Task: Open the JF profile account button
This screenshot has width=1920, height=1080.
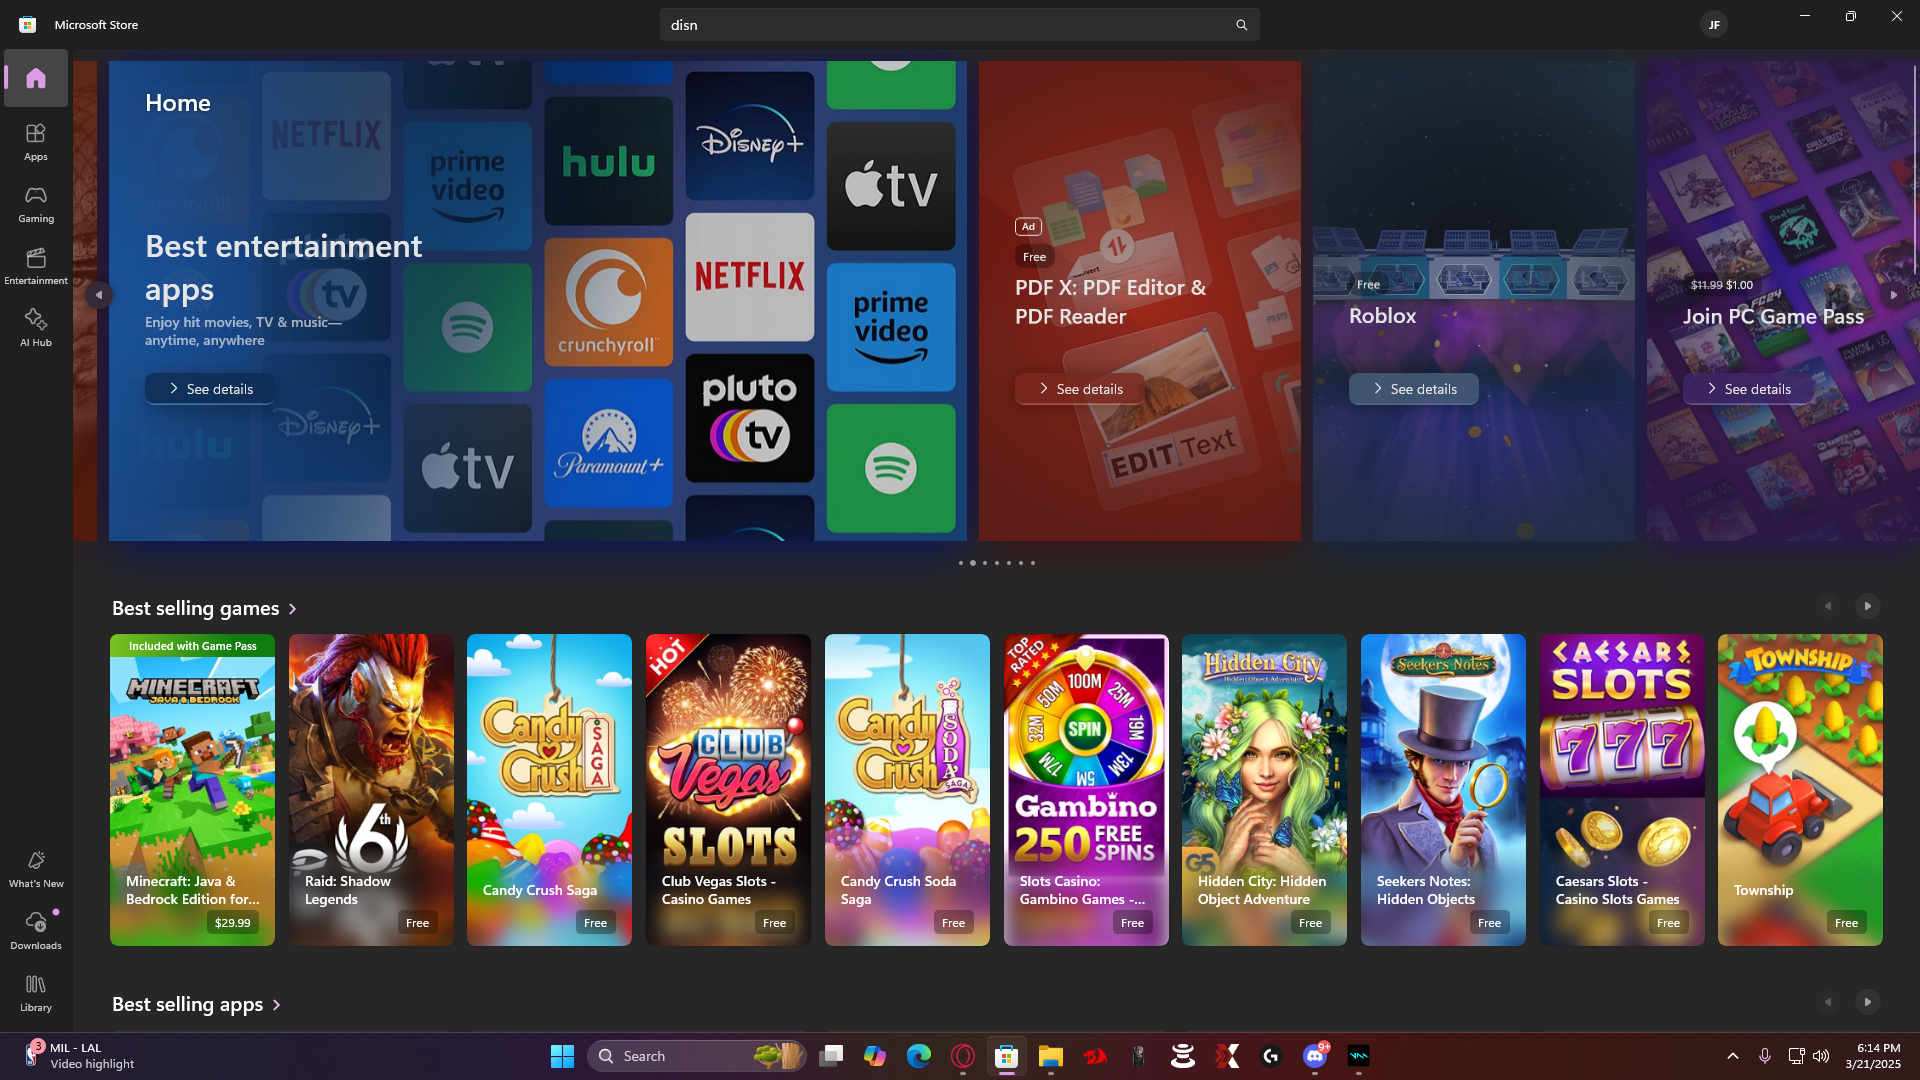Action: 1713,25
